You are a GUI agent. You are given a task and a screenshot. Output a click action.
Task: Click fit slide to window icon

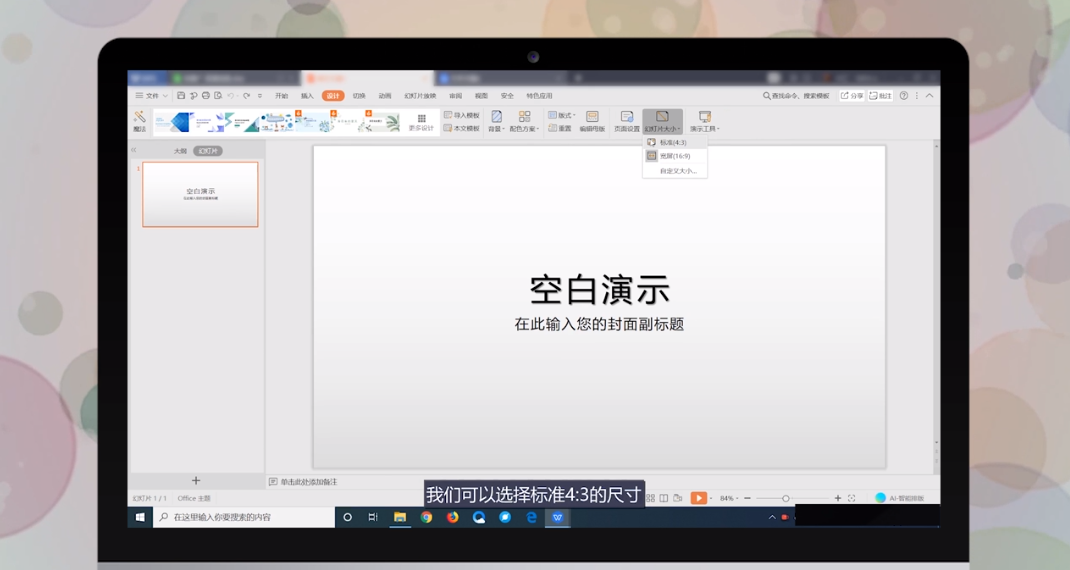pyautogui.click(x=852, y=498)
